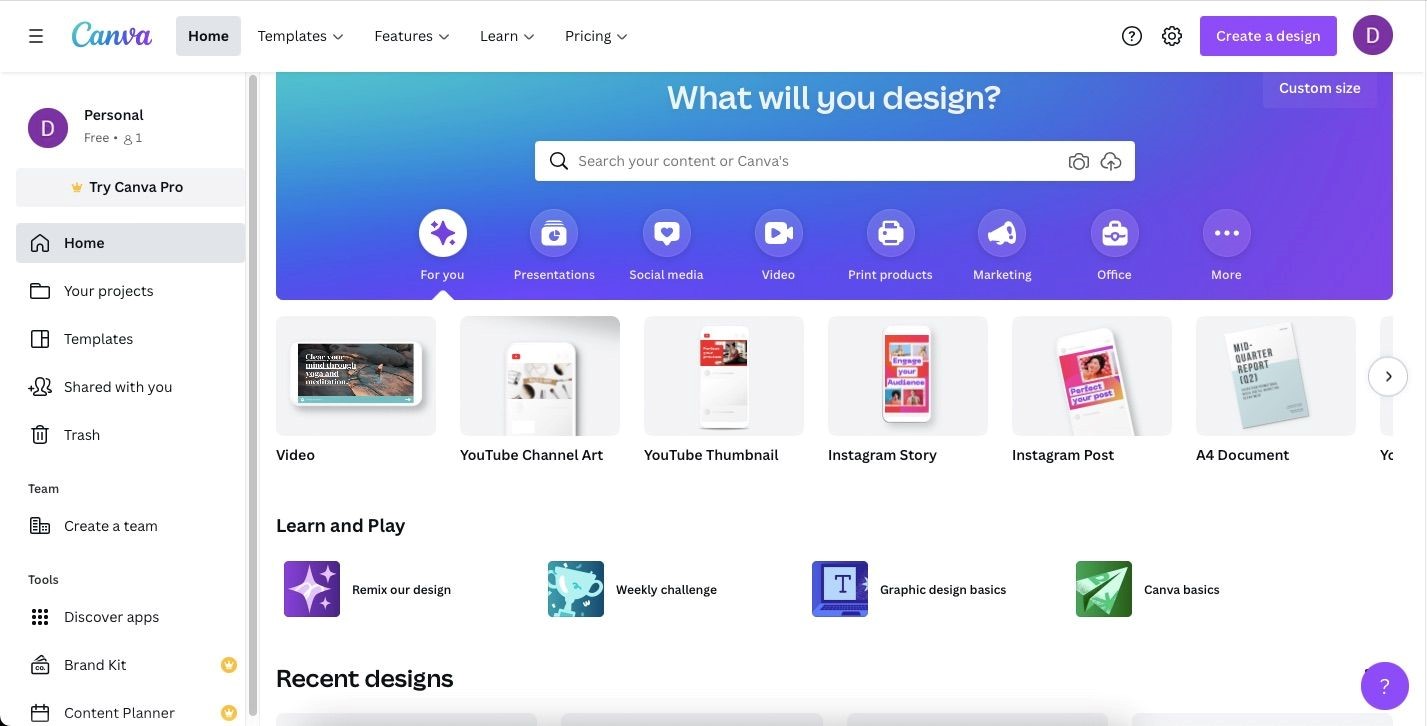Open the account avatar in header

pos(1373,36)
